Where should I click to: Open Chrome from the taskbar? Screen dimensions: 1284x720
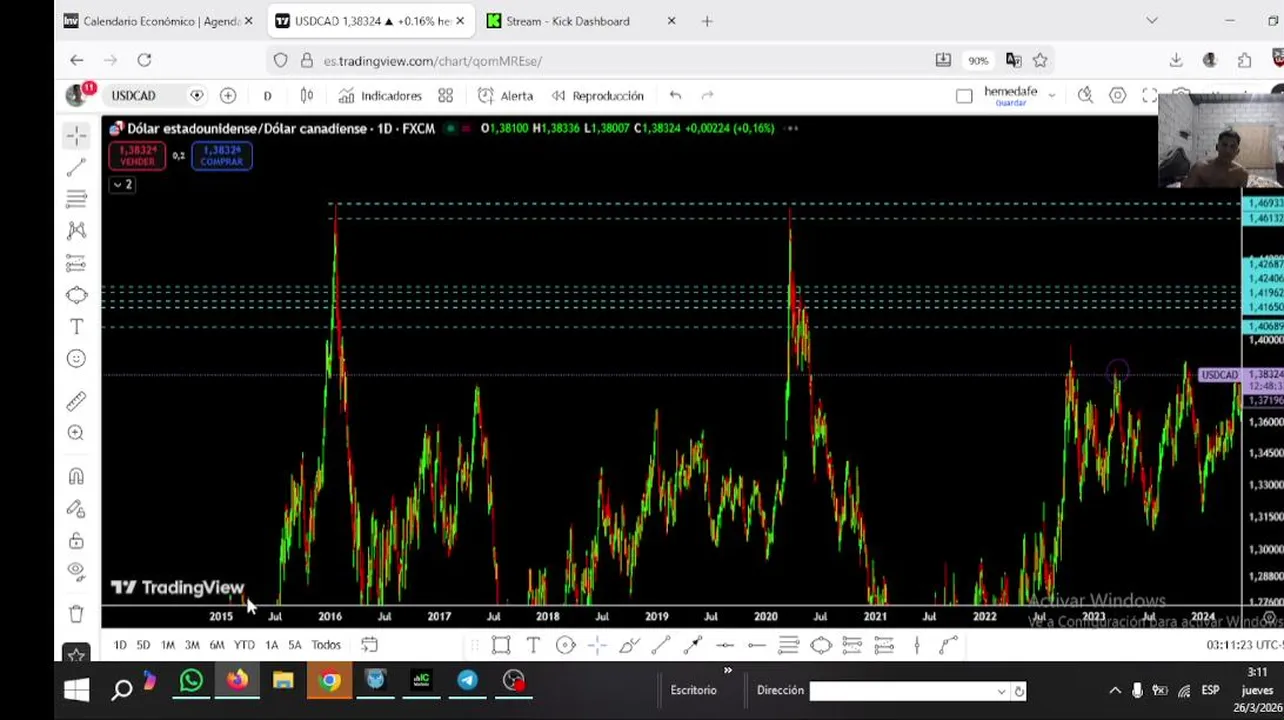pos(329,682)
